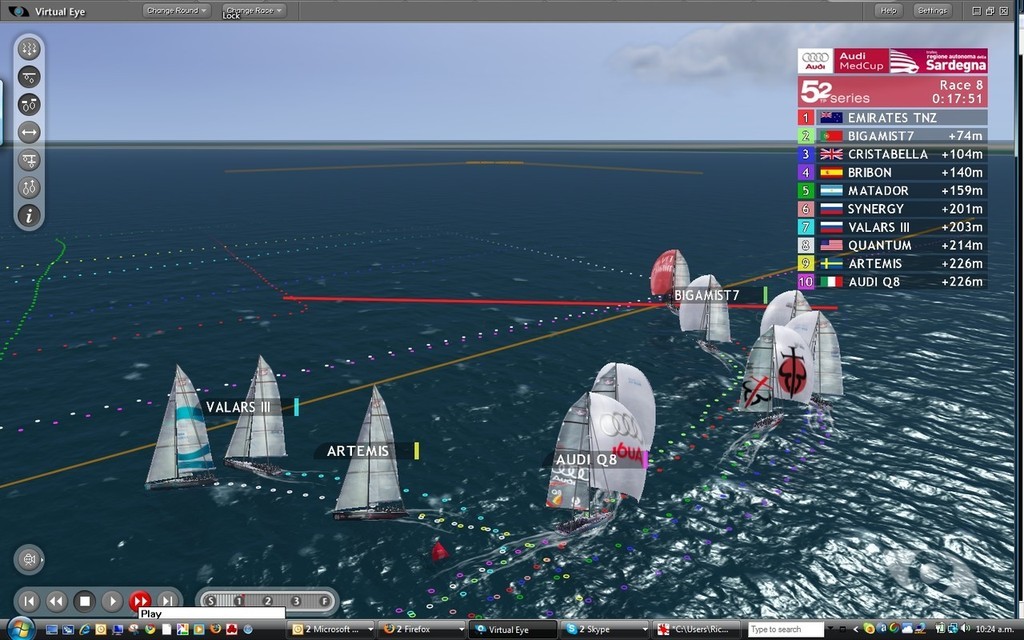Click the Virtual Eye title bar logo
Viewport: 1024px width, 640px height.
(18, 11)
